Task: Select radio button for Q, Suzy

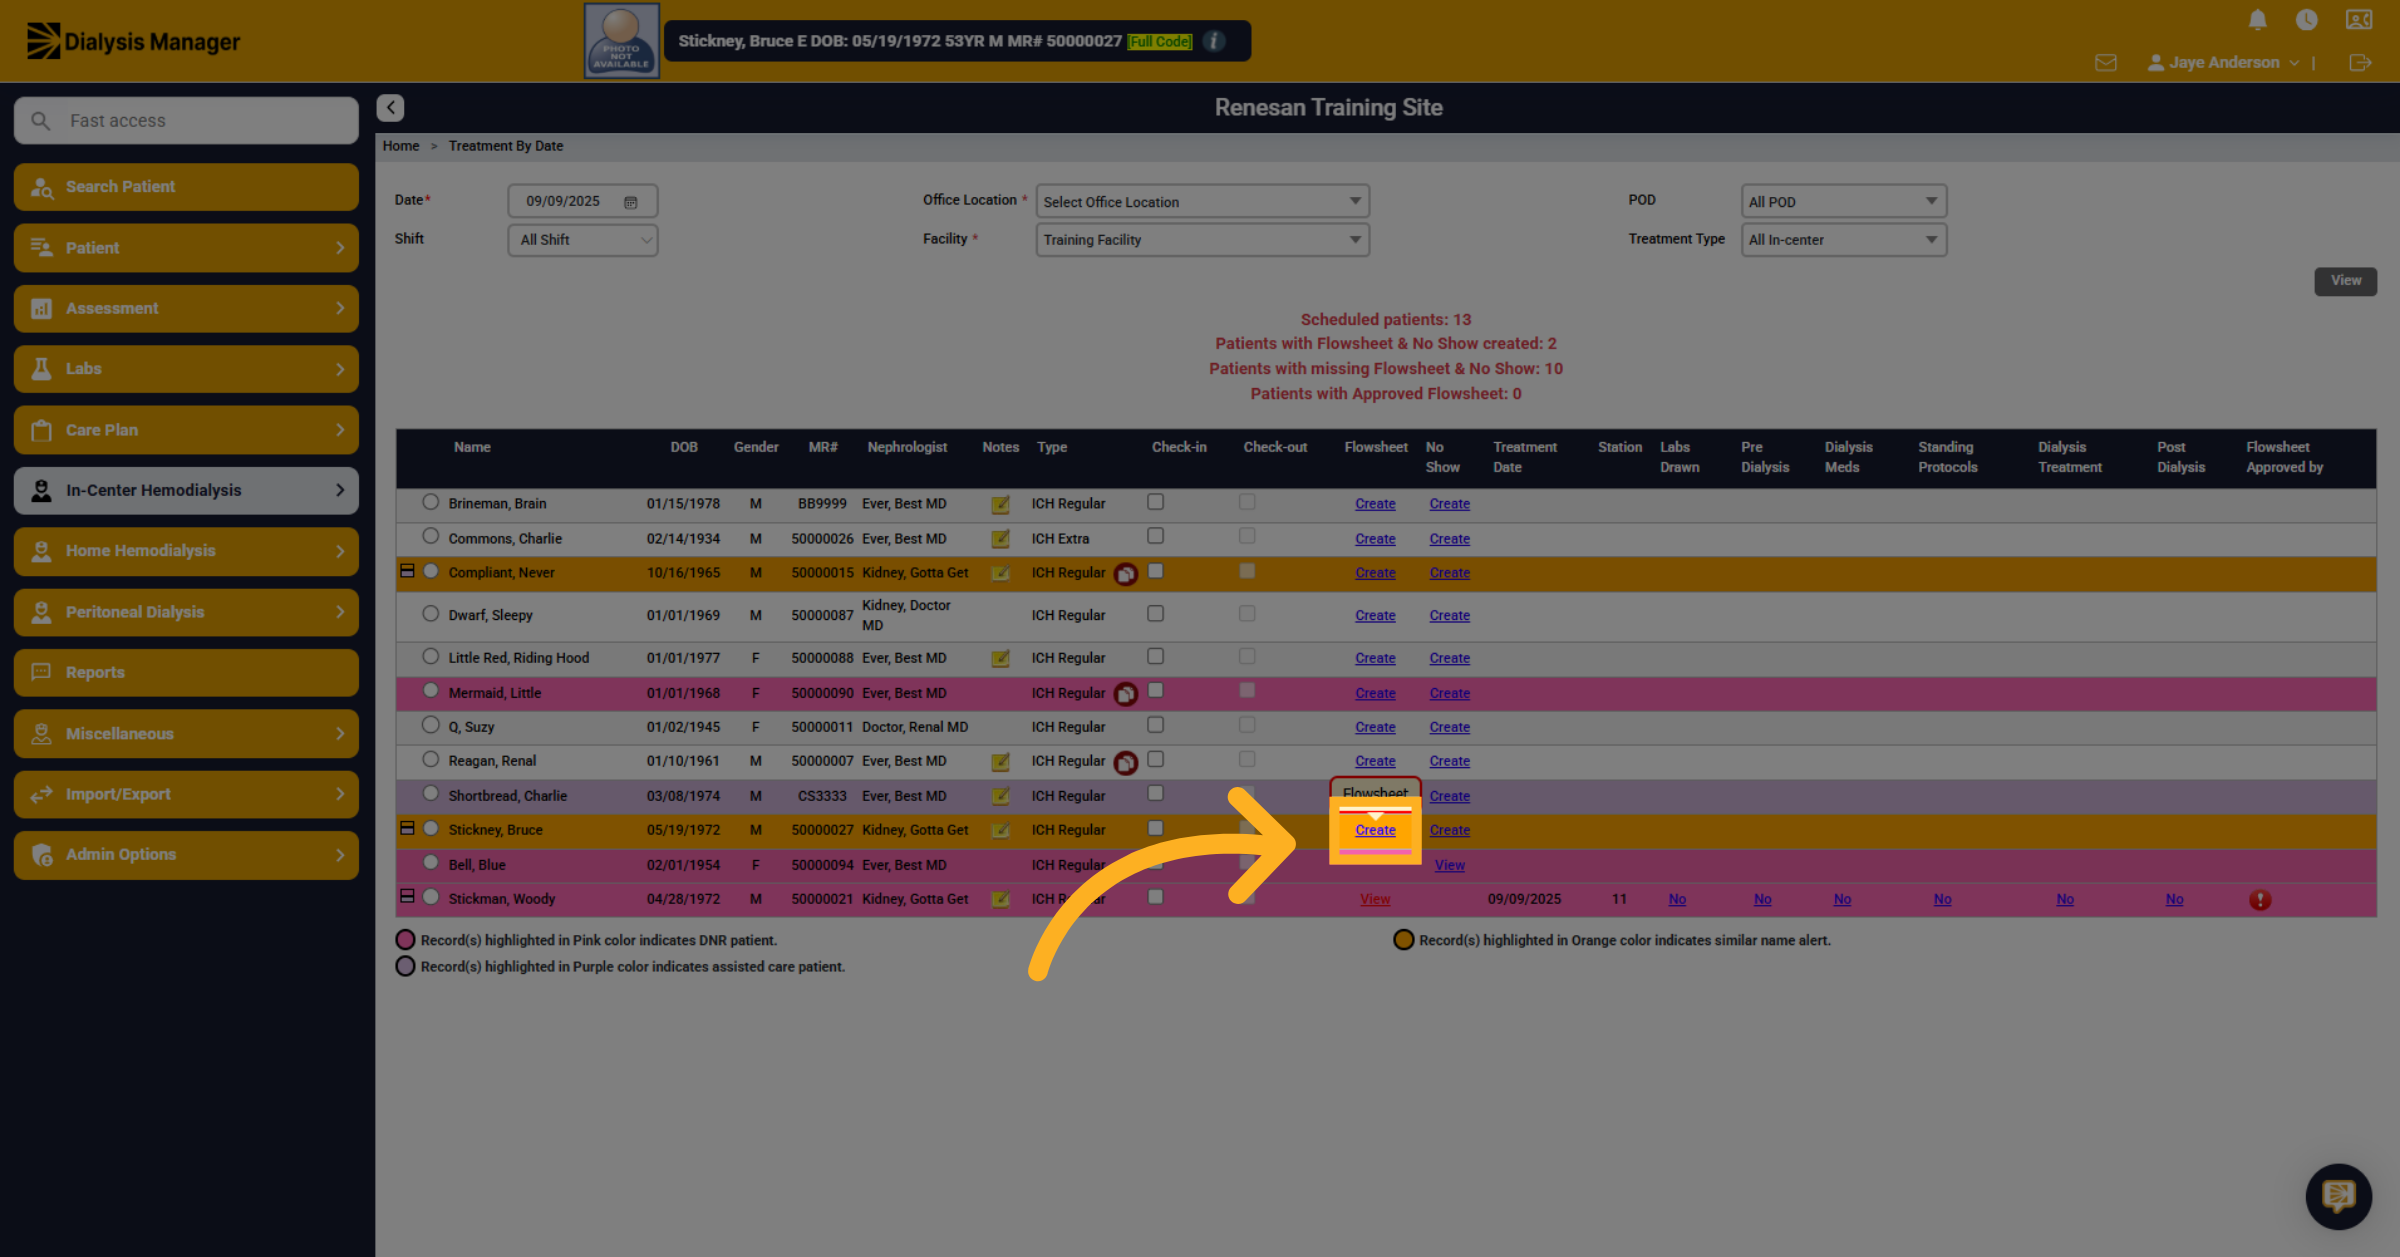Action: point(430,725)
